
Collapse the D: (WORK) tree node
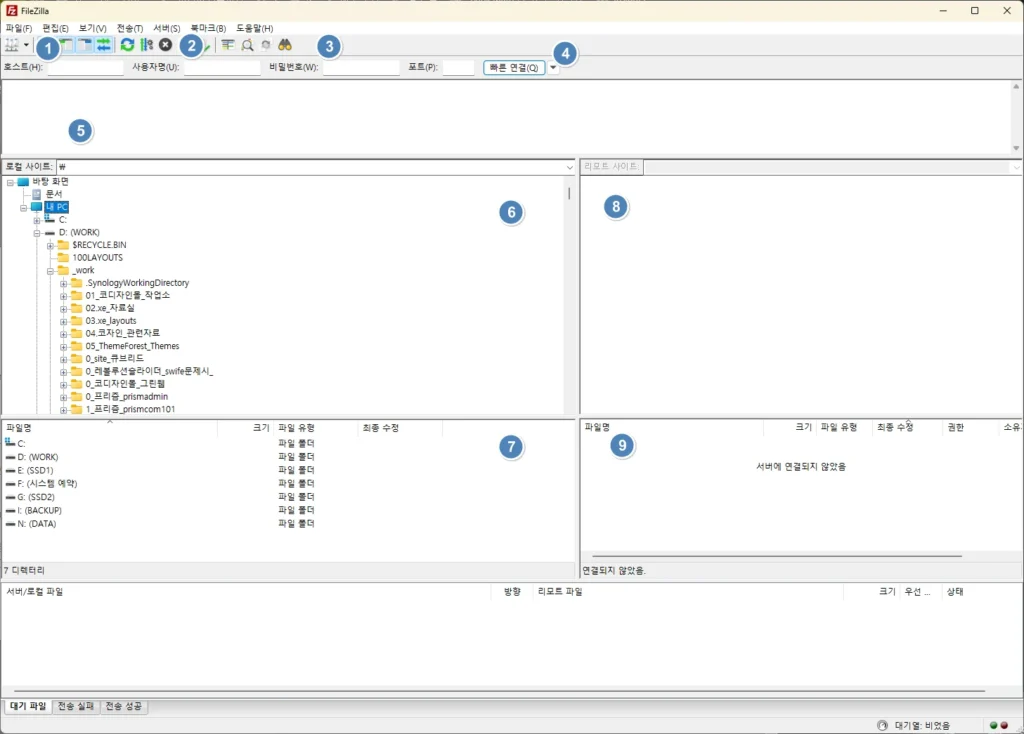tap(37, 232)
